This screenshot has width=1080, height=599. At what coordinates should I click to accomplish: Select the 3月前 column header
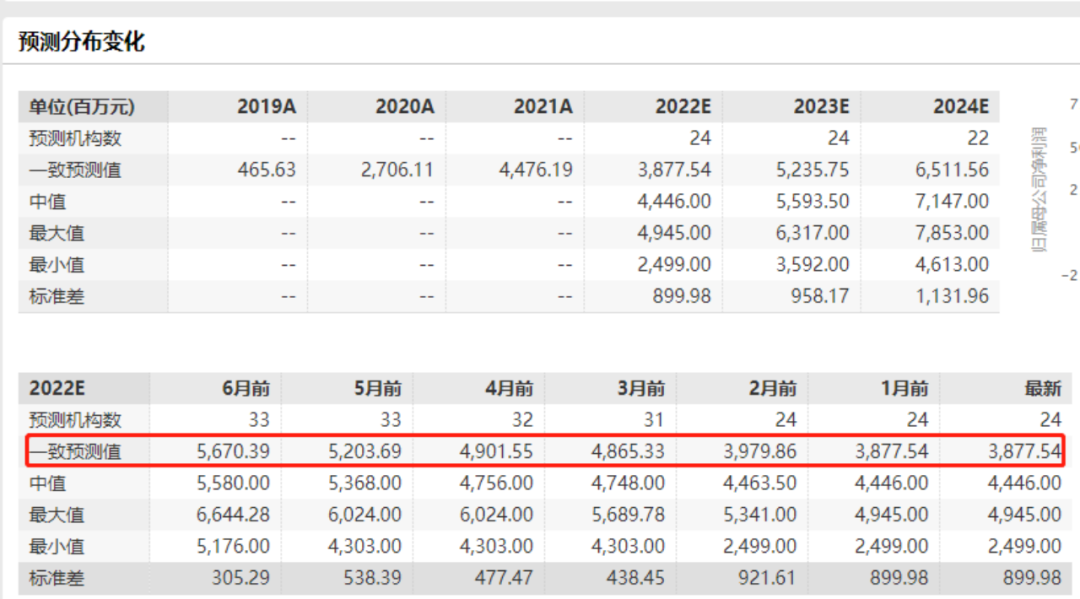(x=640, y=388)
